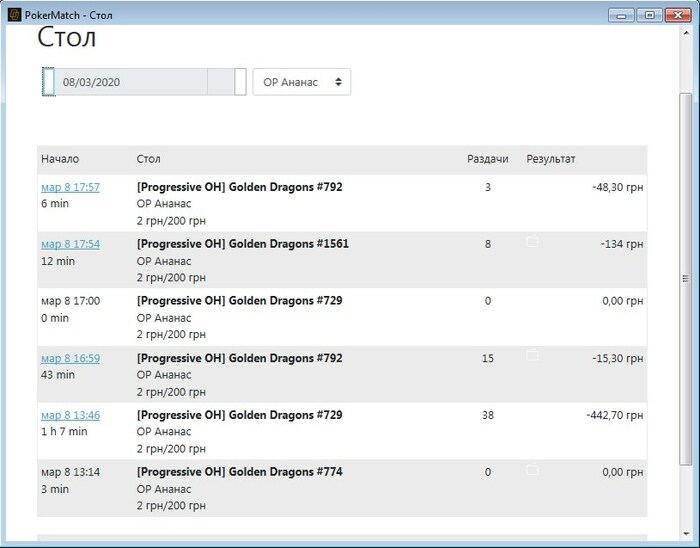Click the PokerMatch app icon in title bar

point(14,15)
